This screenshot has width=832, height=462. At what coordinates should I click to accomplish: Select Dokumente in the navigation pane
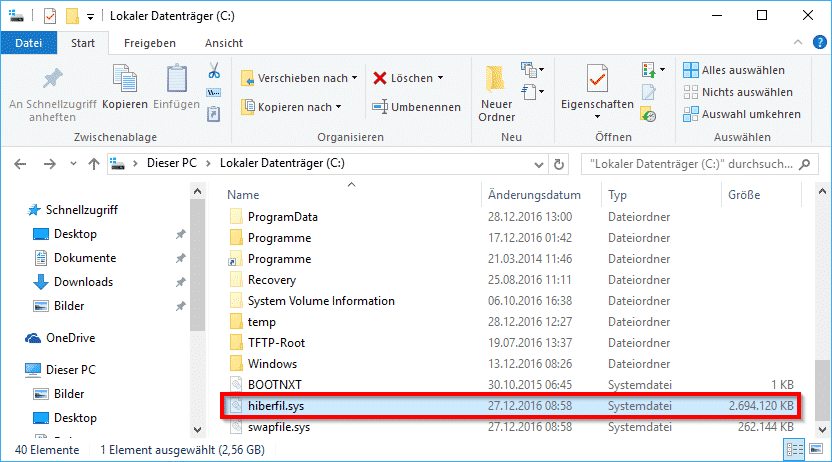click(x=85, y=258)
